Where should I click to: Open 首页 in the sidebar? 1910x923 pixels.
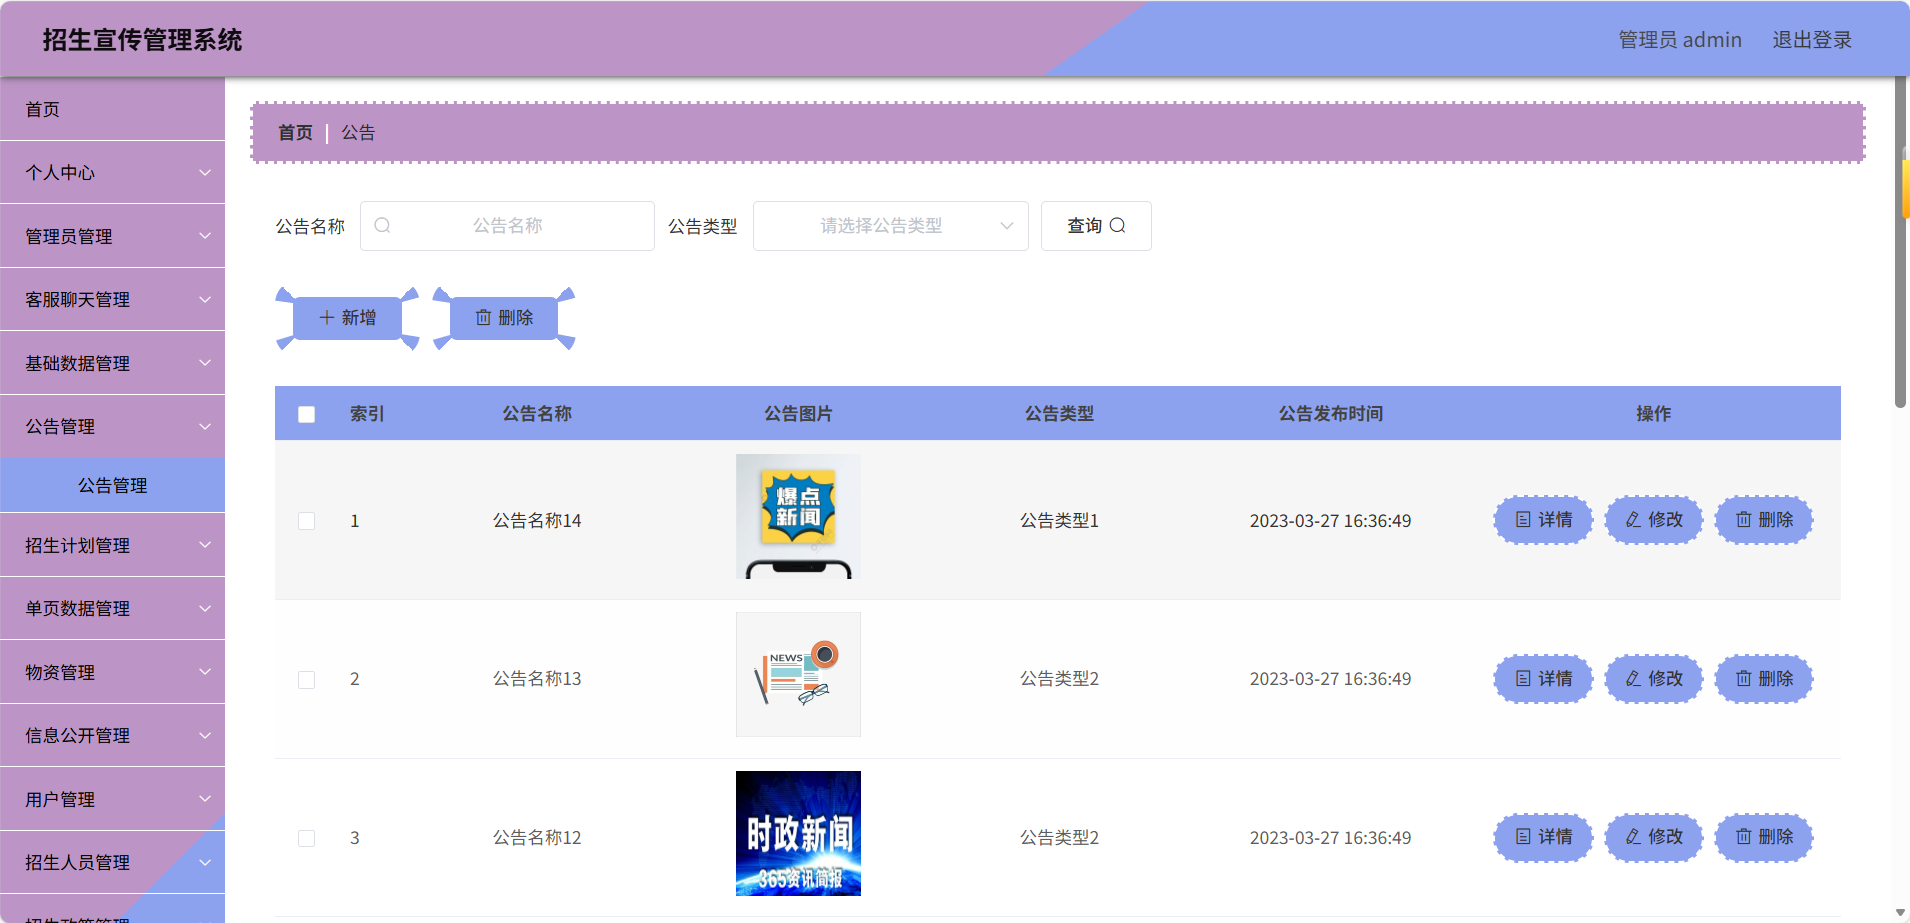[112, 109]
